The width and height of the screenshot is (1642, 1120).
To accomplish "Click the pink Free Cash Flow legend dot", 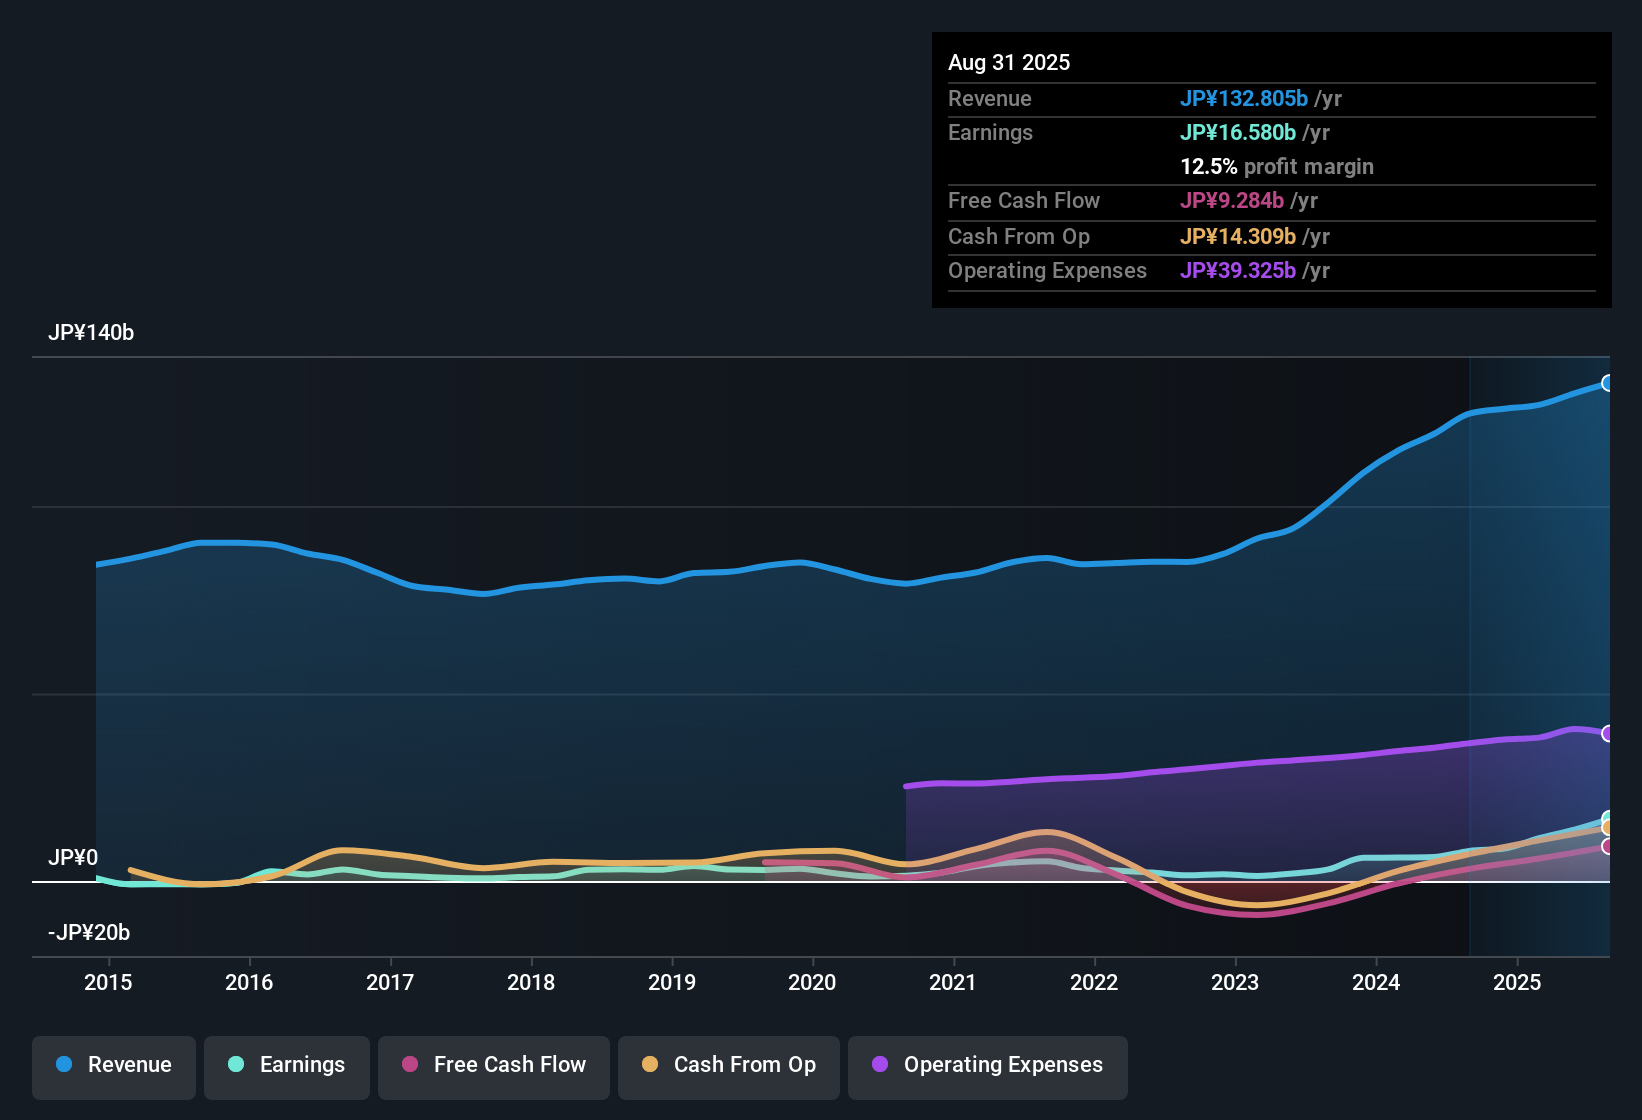I will (409, 1065).
